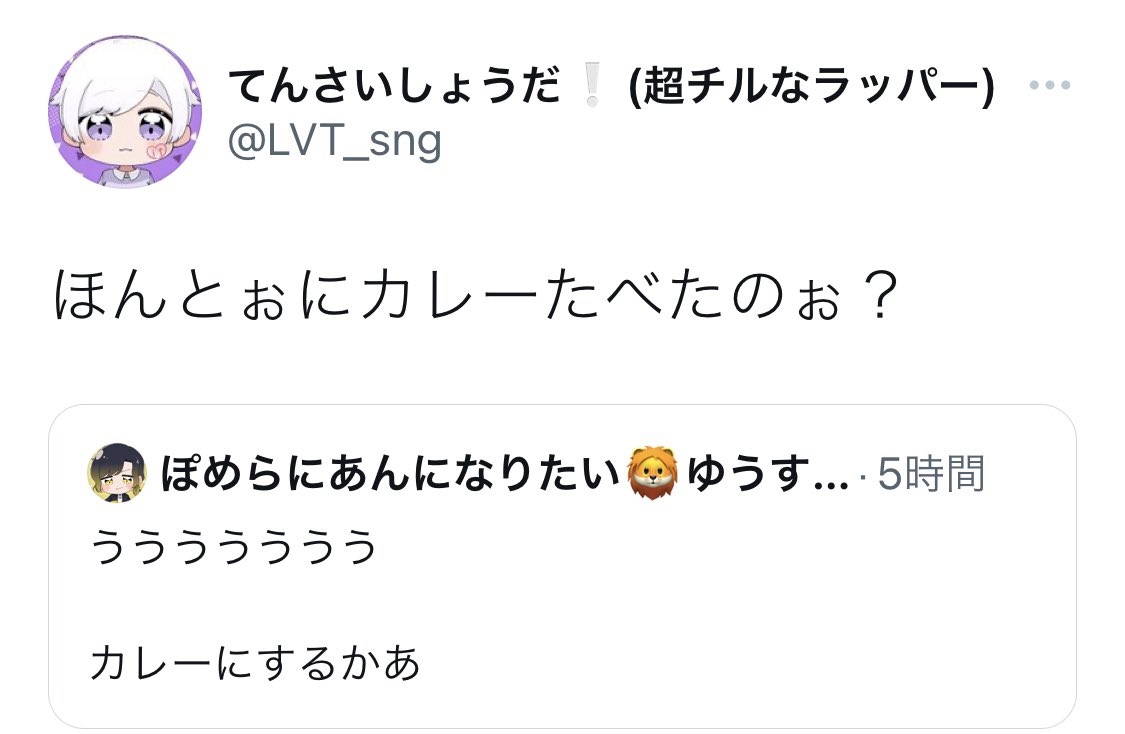Open quoted tweet via カレーにするかあ text
This screenshot has width=1125, height=734.
(255, 662)
